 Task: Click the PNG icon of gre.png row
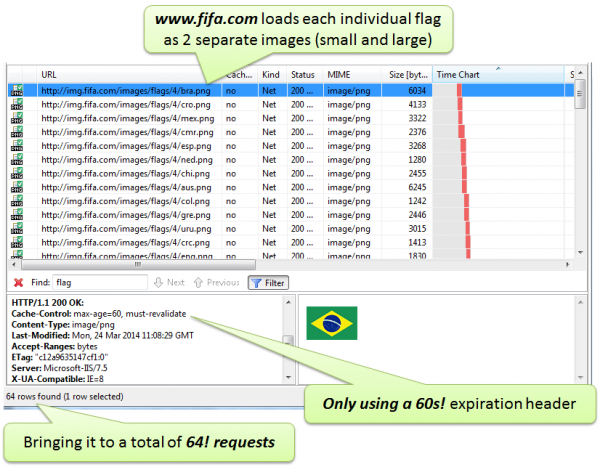(17, 214)
